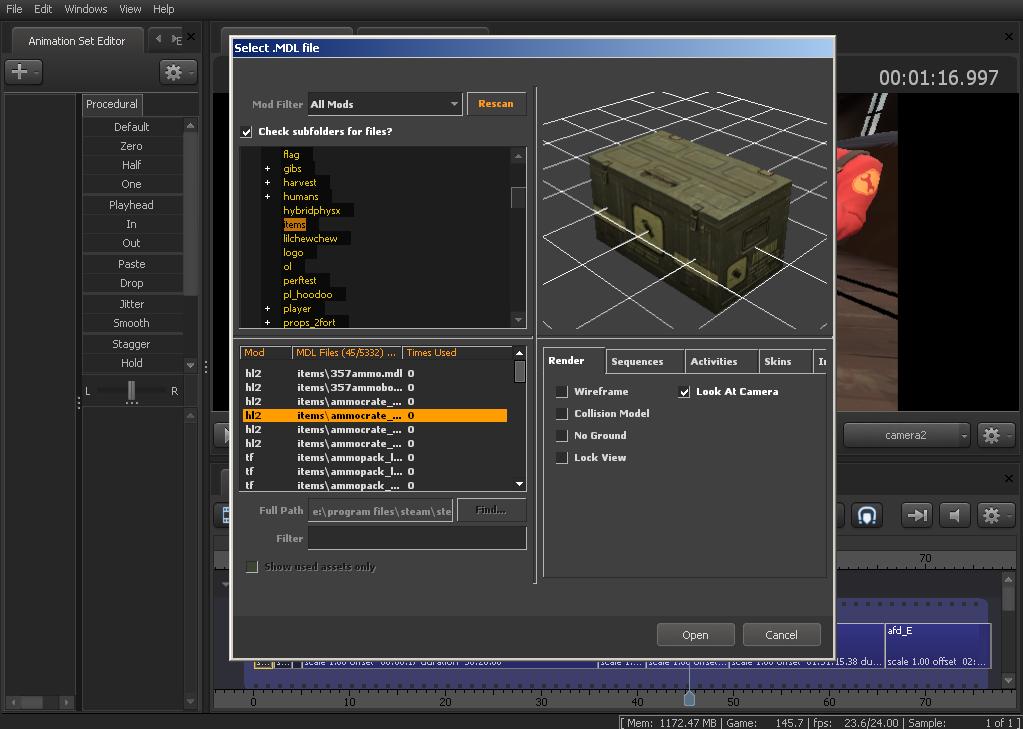1023x729 pixels.
Task: Click the L/R balance slider handle
Action: pos(131,390)
